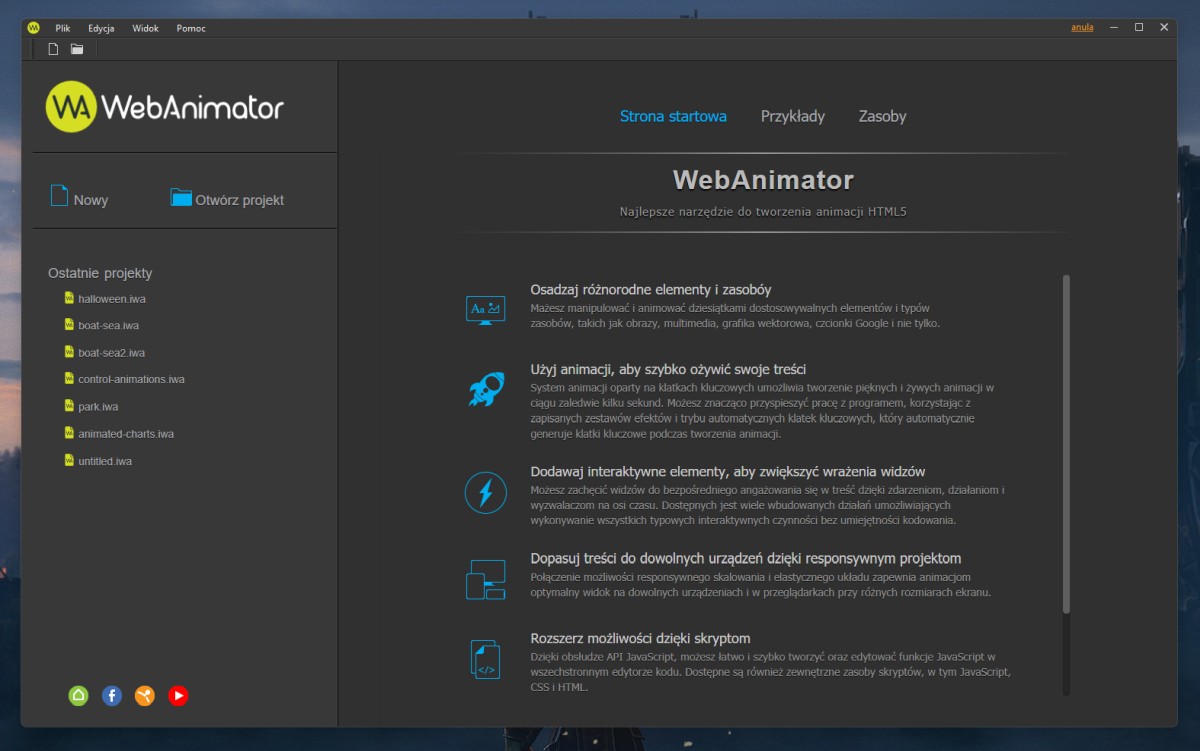Open the Pomoc menu
This screenshot has height=751, width=1200.
[x=191, y=28]
